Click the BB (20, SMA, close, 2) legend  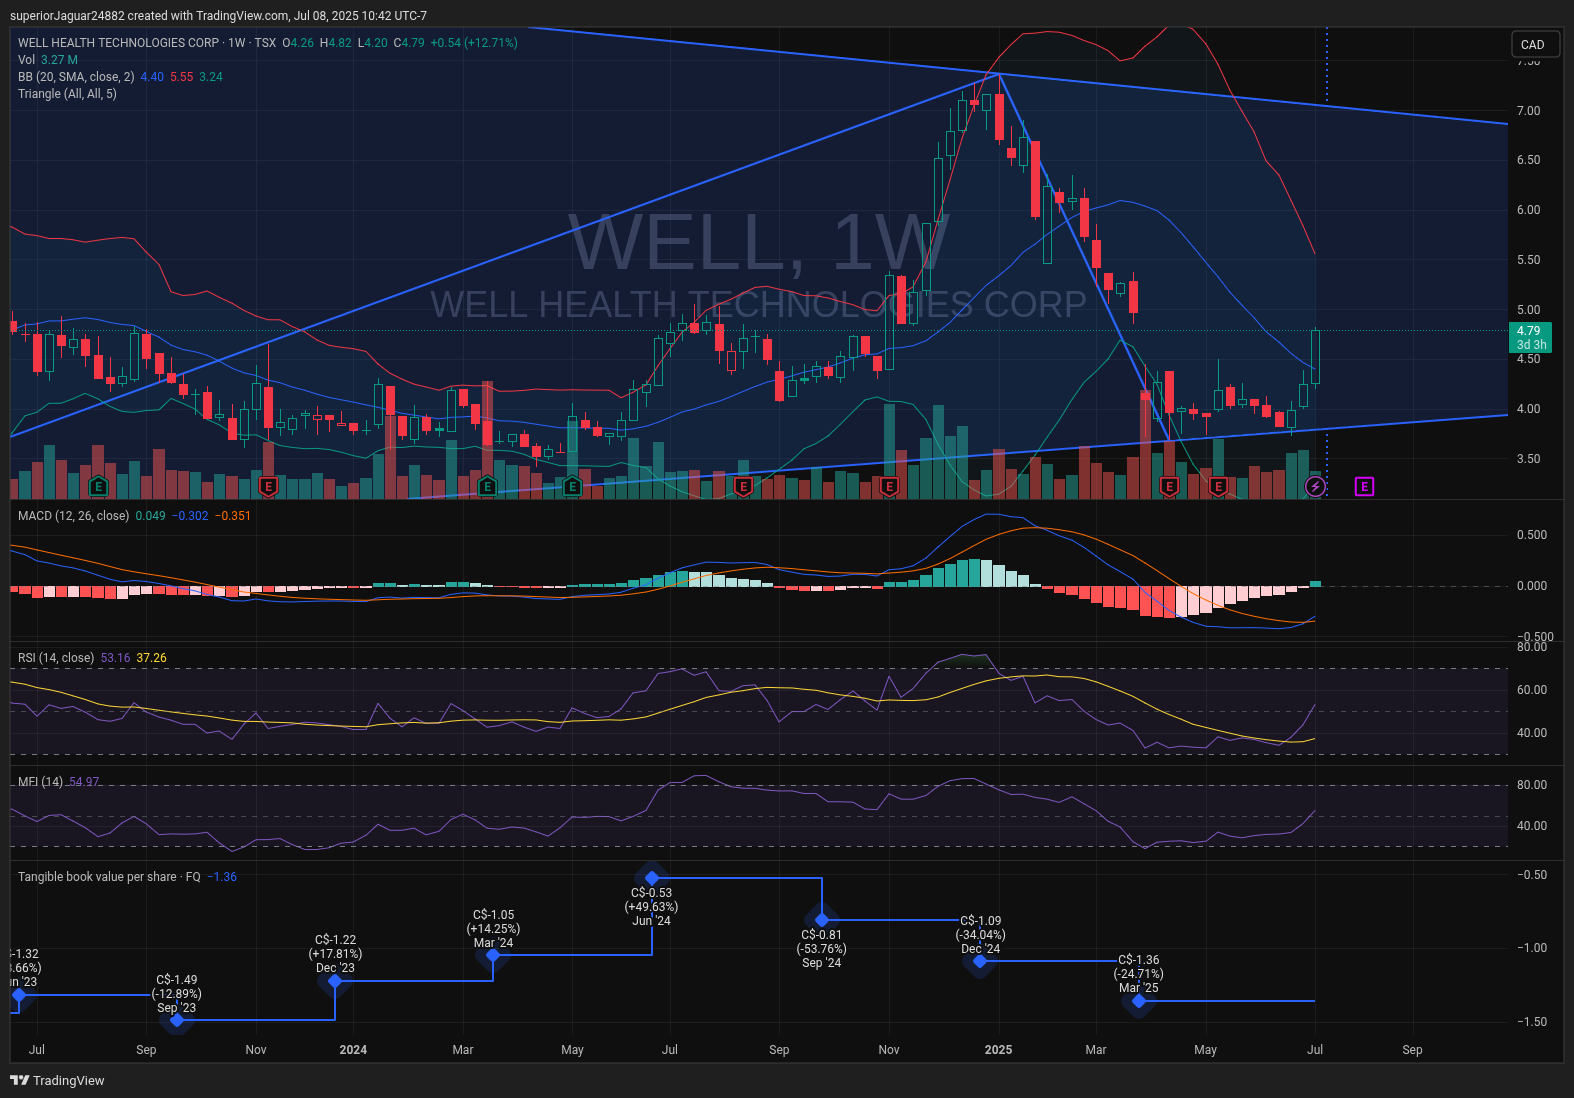click(x=76, y=77)
